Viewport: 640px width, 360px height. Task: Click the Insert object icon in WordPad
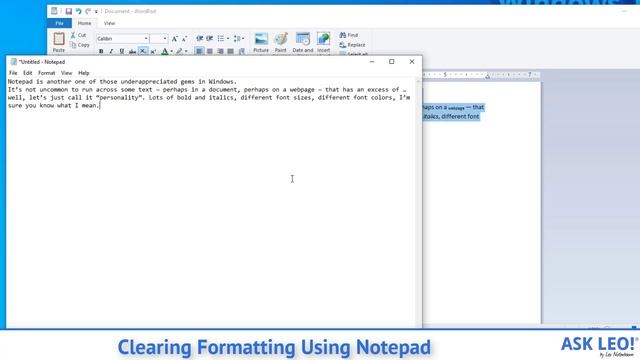323,39
